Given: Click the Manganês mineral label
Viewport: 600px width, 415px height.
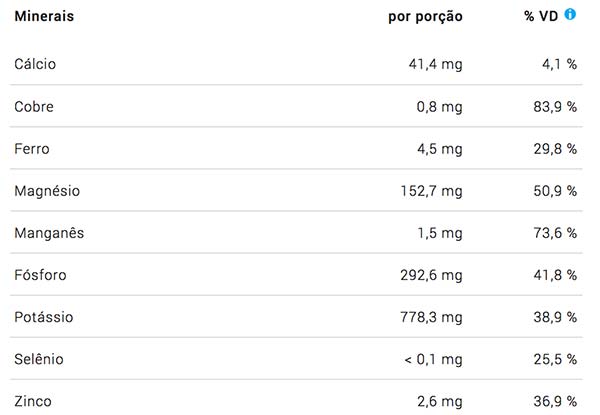Looking at the screenshot, I should 49,233.
